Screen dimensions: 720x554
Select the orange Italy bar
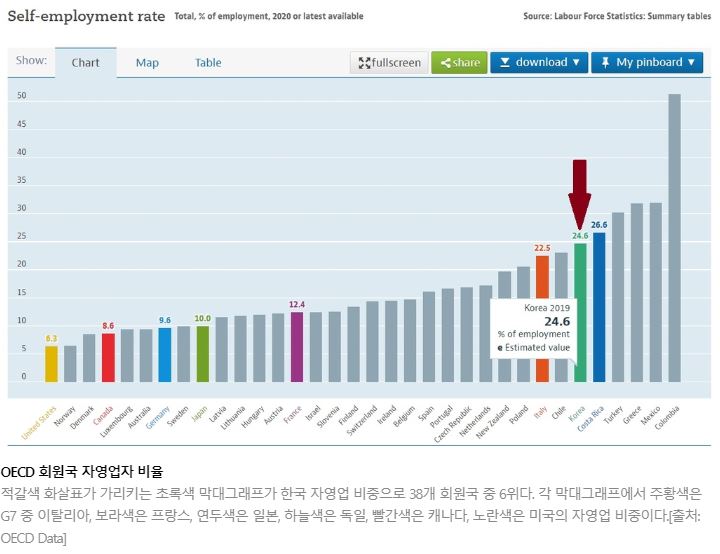pyautogui.click(x=542, y=276)
